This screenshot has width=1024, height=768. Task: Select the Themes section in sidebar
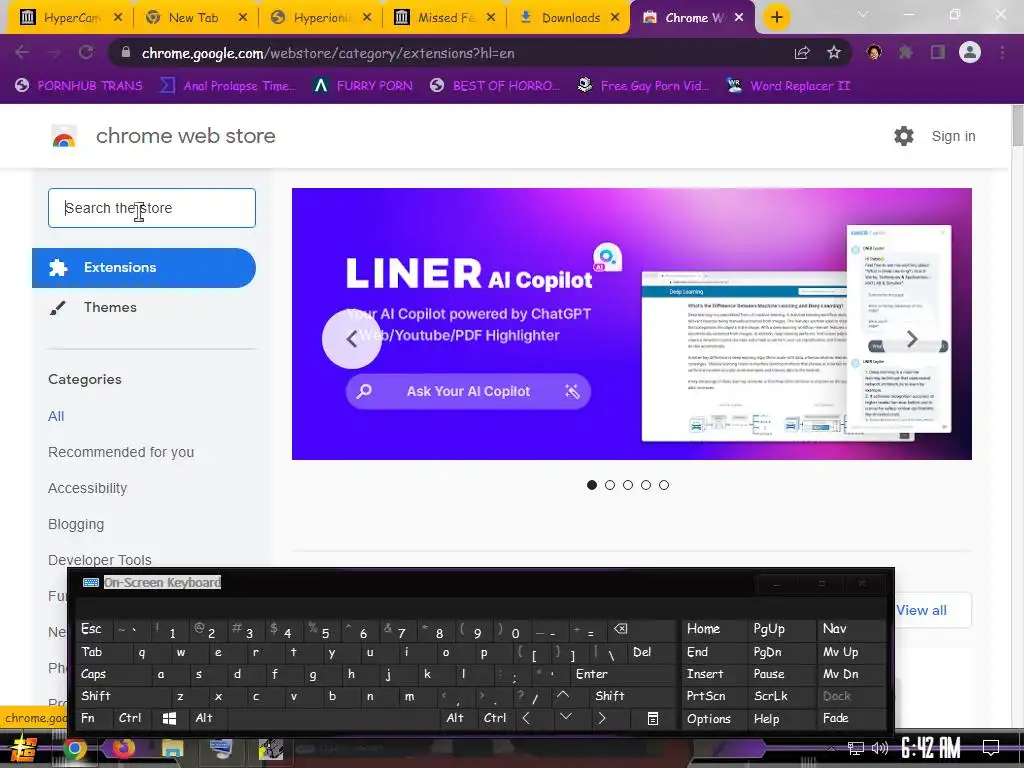110,308
